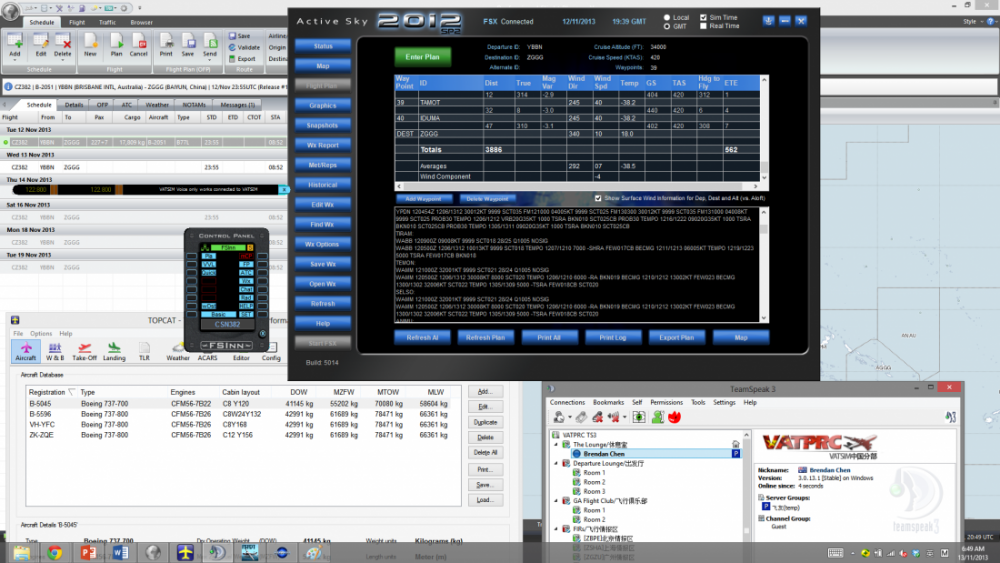Toggle Sim Time checkbox
Viewport: 1000px width, 563px height.
tap(703, 18)
